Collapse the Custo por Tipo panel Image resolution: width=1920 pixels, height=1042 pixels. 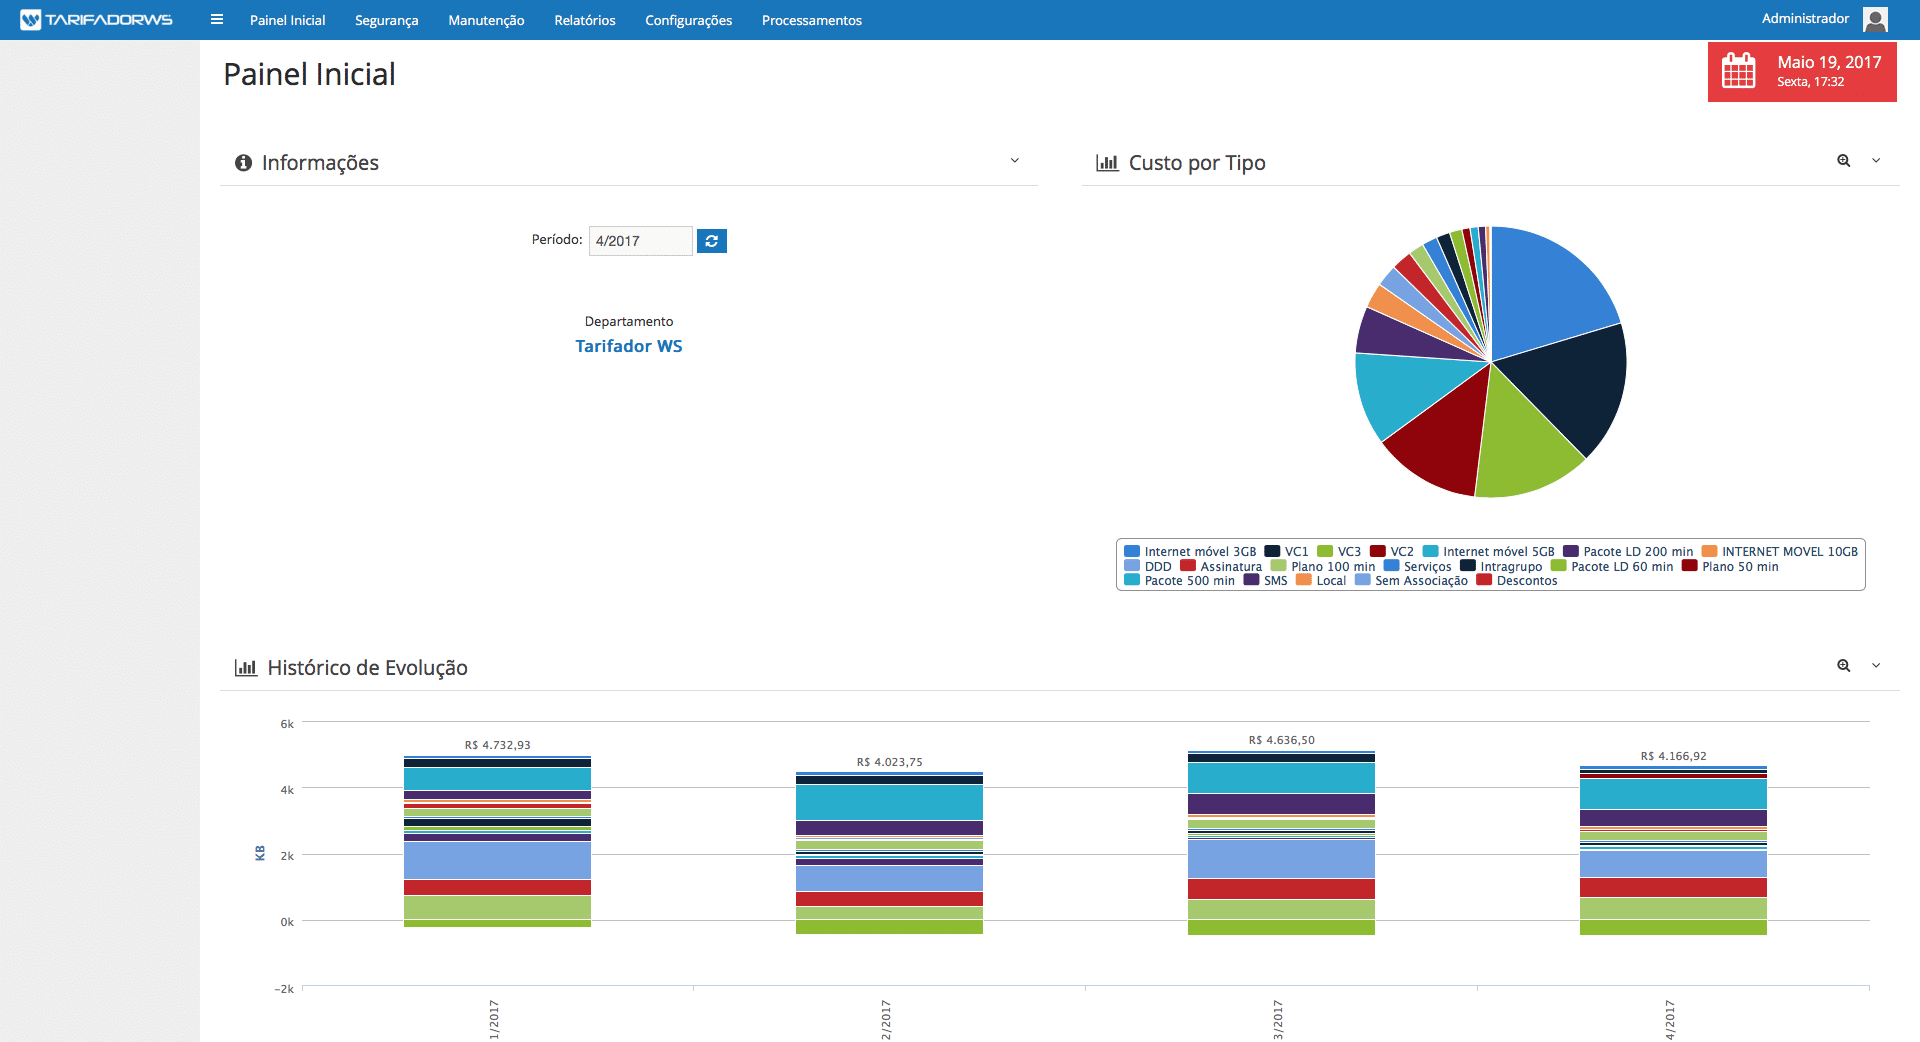tap(1876, 161)
